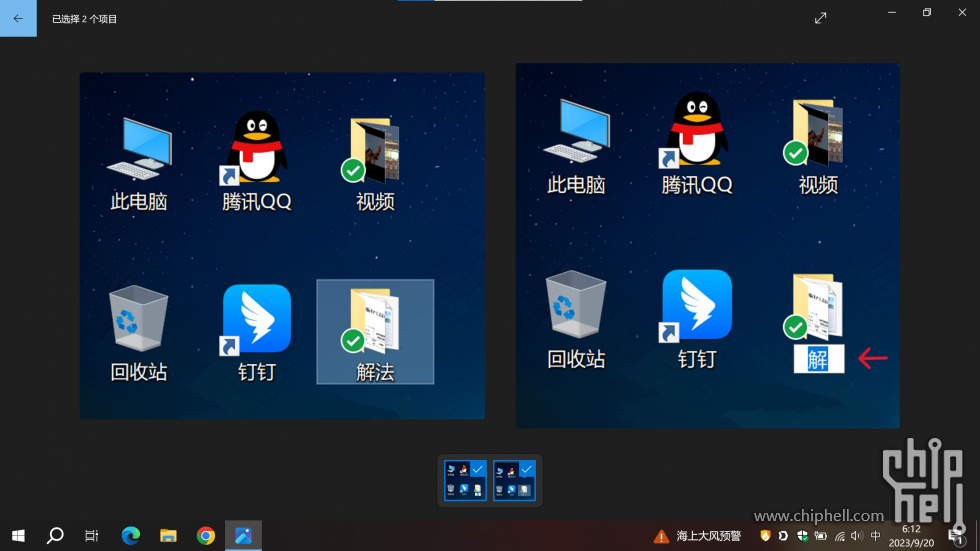Click the active Photos app taskbar icon

pyautogui.click(x=243, y=535)
